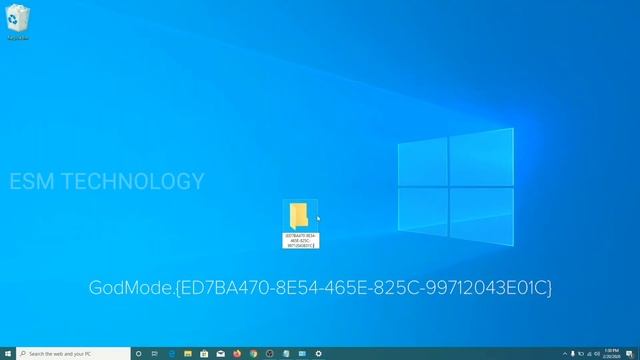Open Cortana circle icon on taskbar
This screenshot has height=360, width=640.
click(139, 353)
